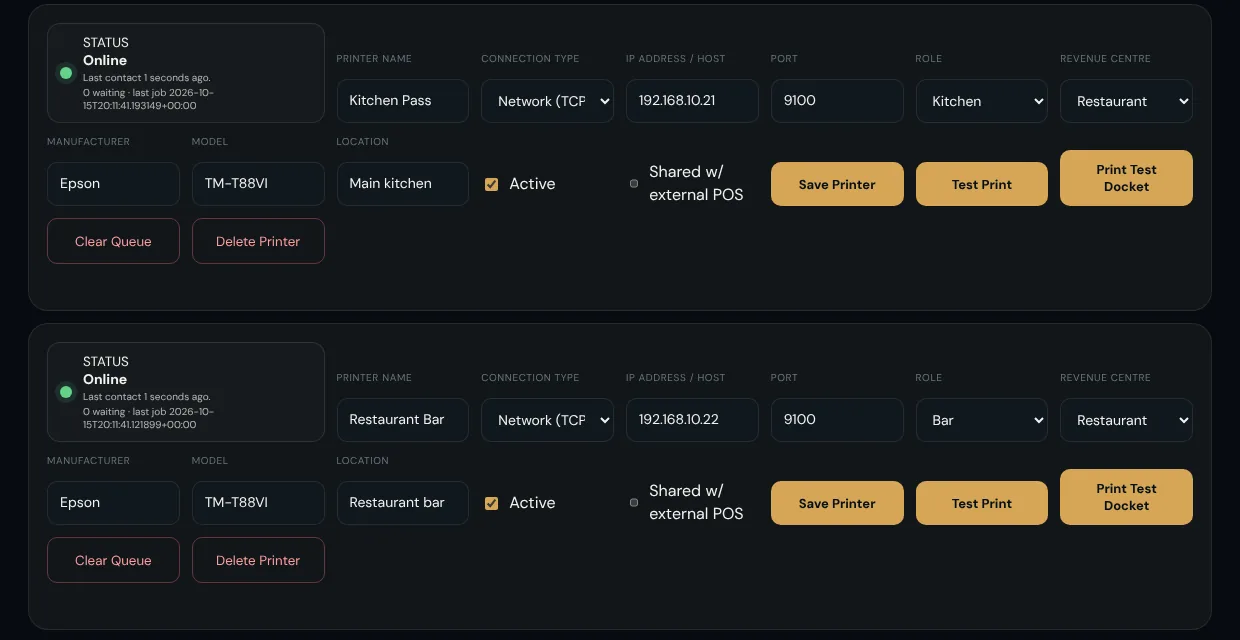Image resolution: width=1240 pixels, height=640 pixels.
Task: Focus the port field for Kitchen Pass
Action: click(x=837, y=101)
